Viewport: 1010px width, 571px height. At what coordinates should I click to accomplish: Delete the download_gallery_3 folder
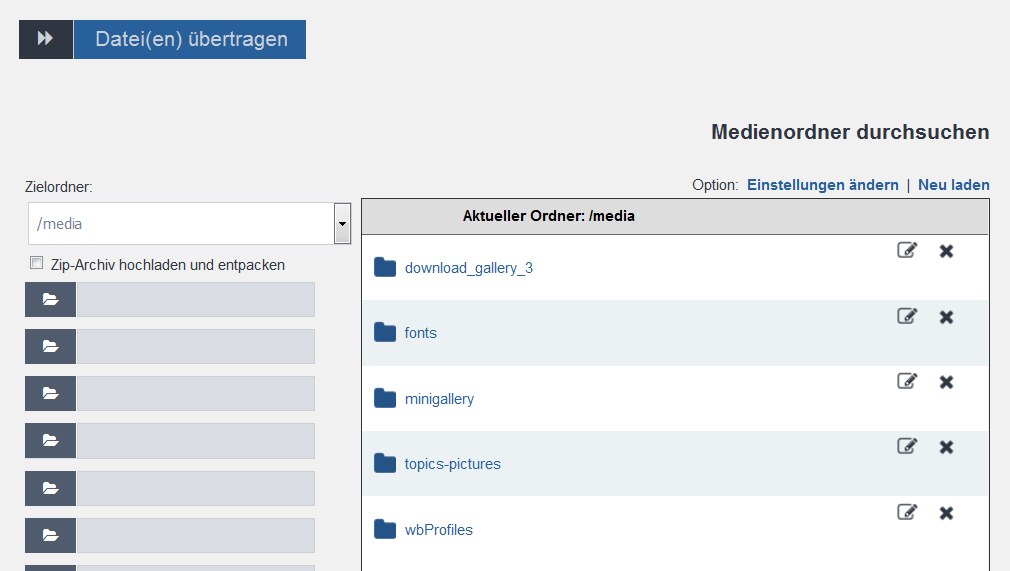point(946,251)
